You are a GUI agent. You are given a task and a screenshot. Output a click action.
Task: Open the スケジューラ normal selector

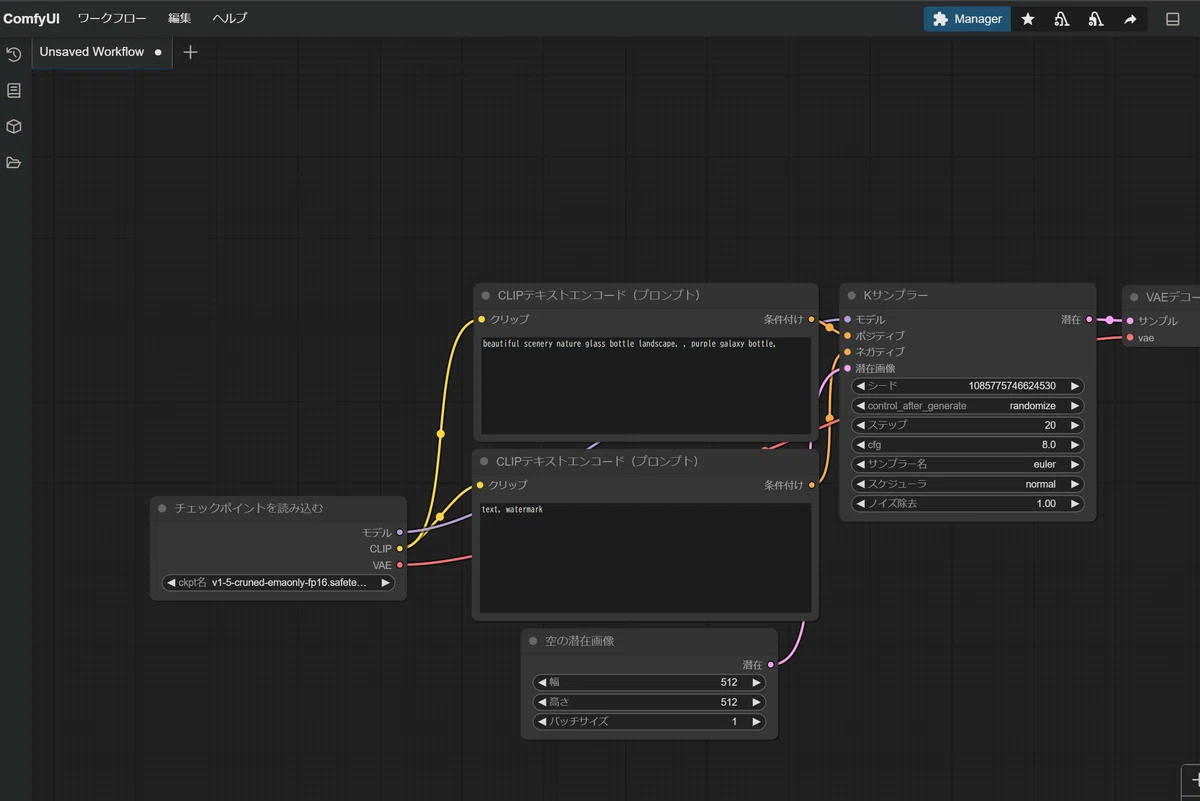click(x=967, y=484)
